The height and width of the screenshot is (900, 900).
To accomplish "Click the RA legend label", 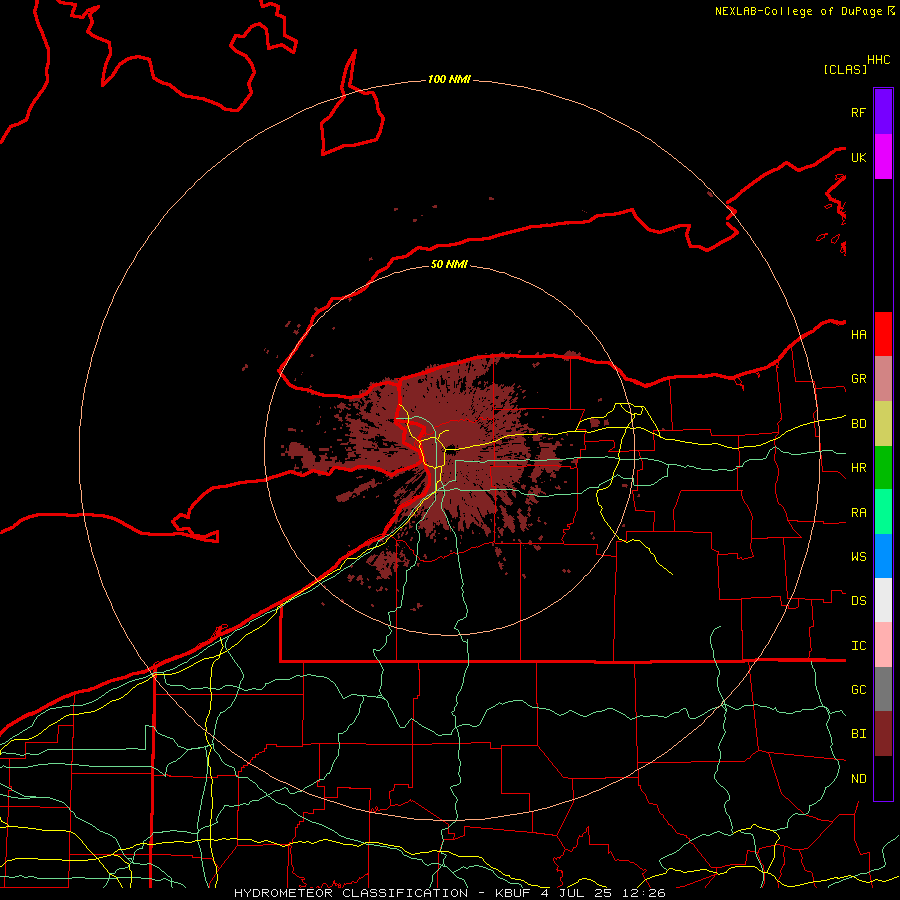I will click(859, 513).
